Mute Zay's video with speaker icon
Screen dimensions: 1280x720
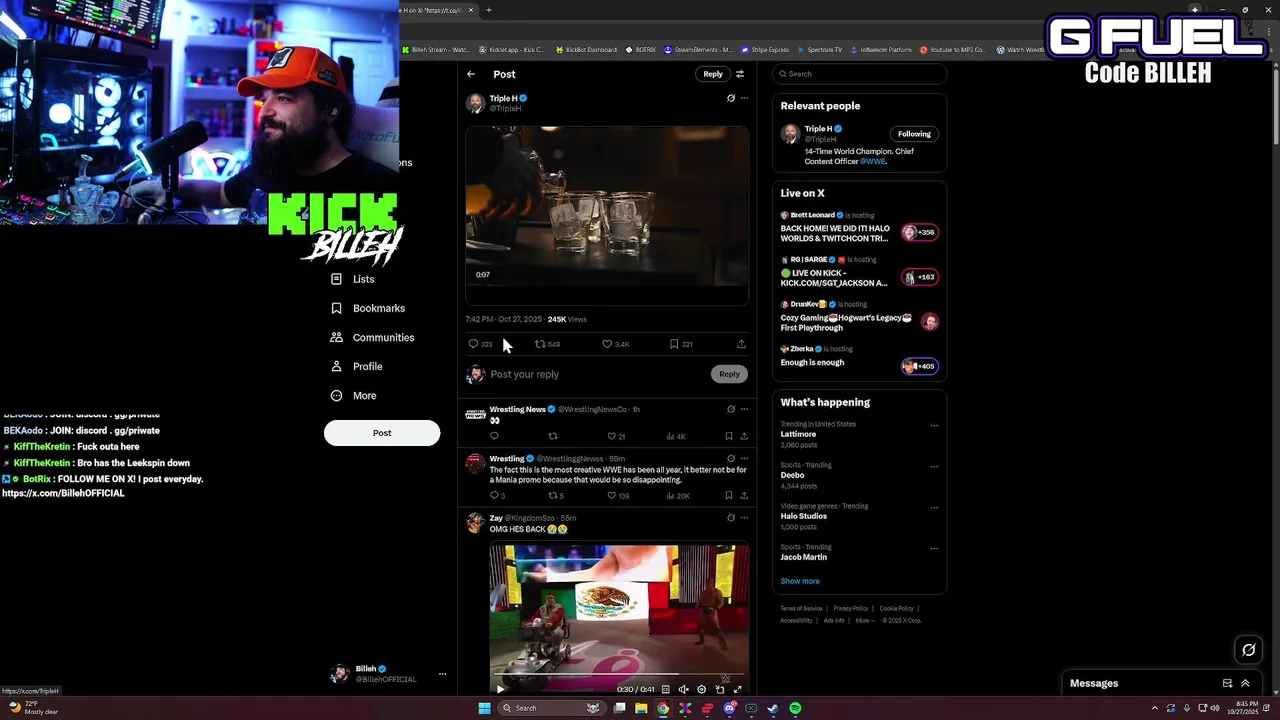[684, 689]
